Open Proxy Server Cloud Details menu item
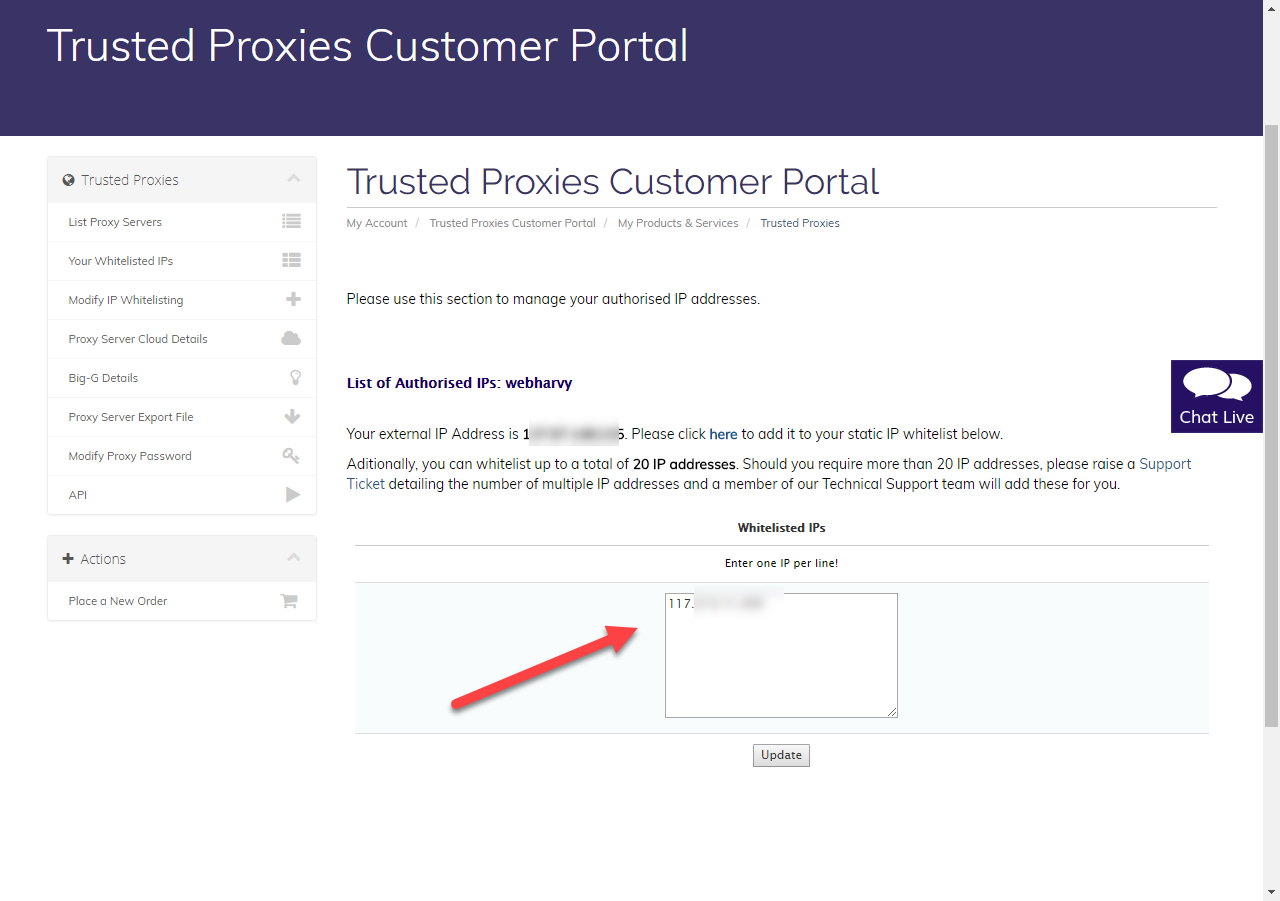 coord(138,339)
